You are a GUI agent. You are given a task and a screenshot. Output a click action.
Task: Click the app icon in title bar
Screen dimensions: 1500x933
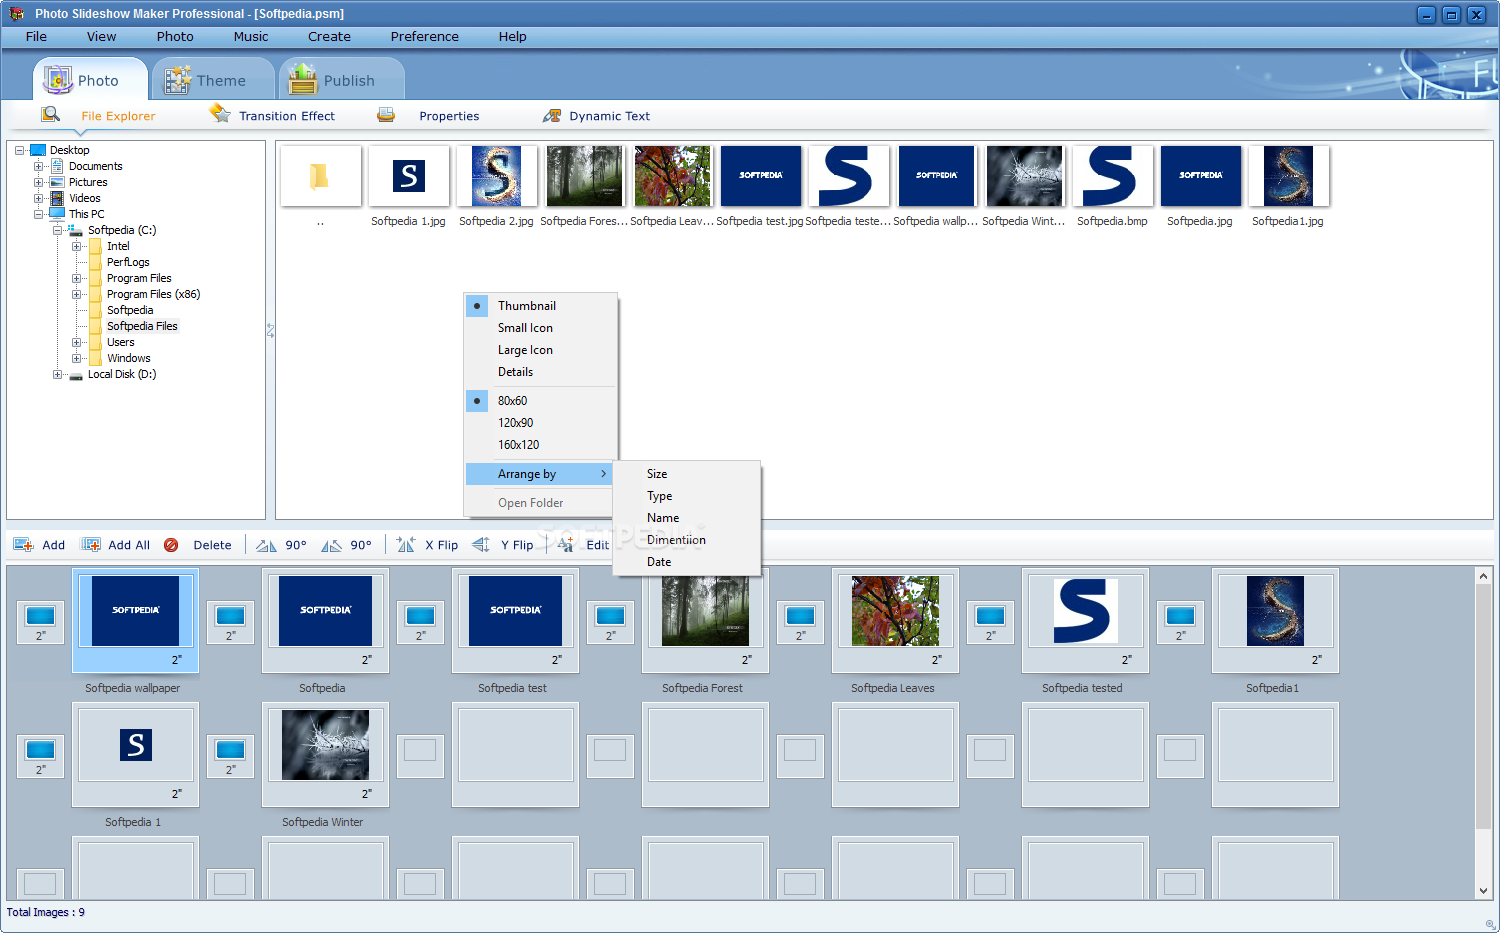coord(16,13)
